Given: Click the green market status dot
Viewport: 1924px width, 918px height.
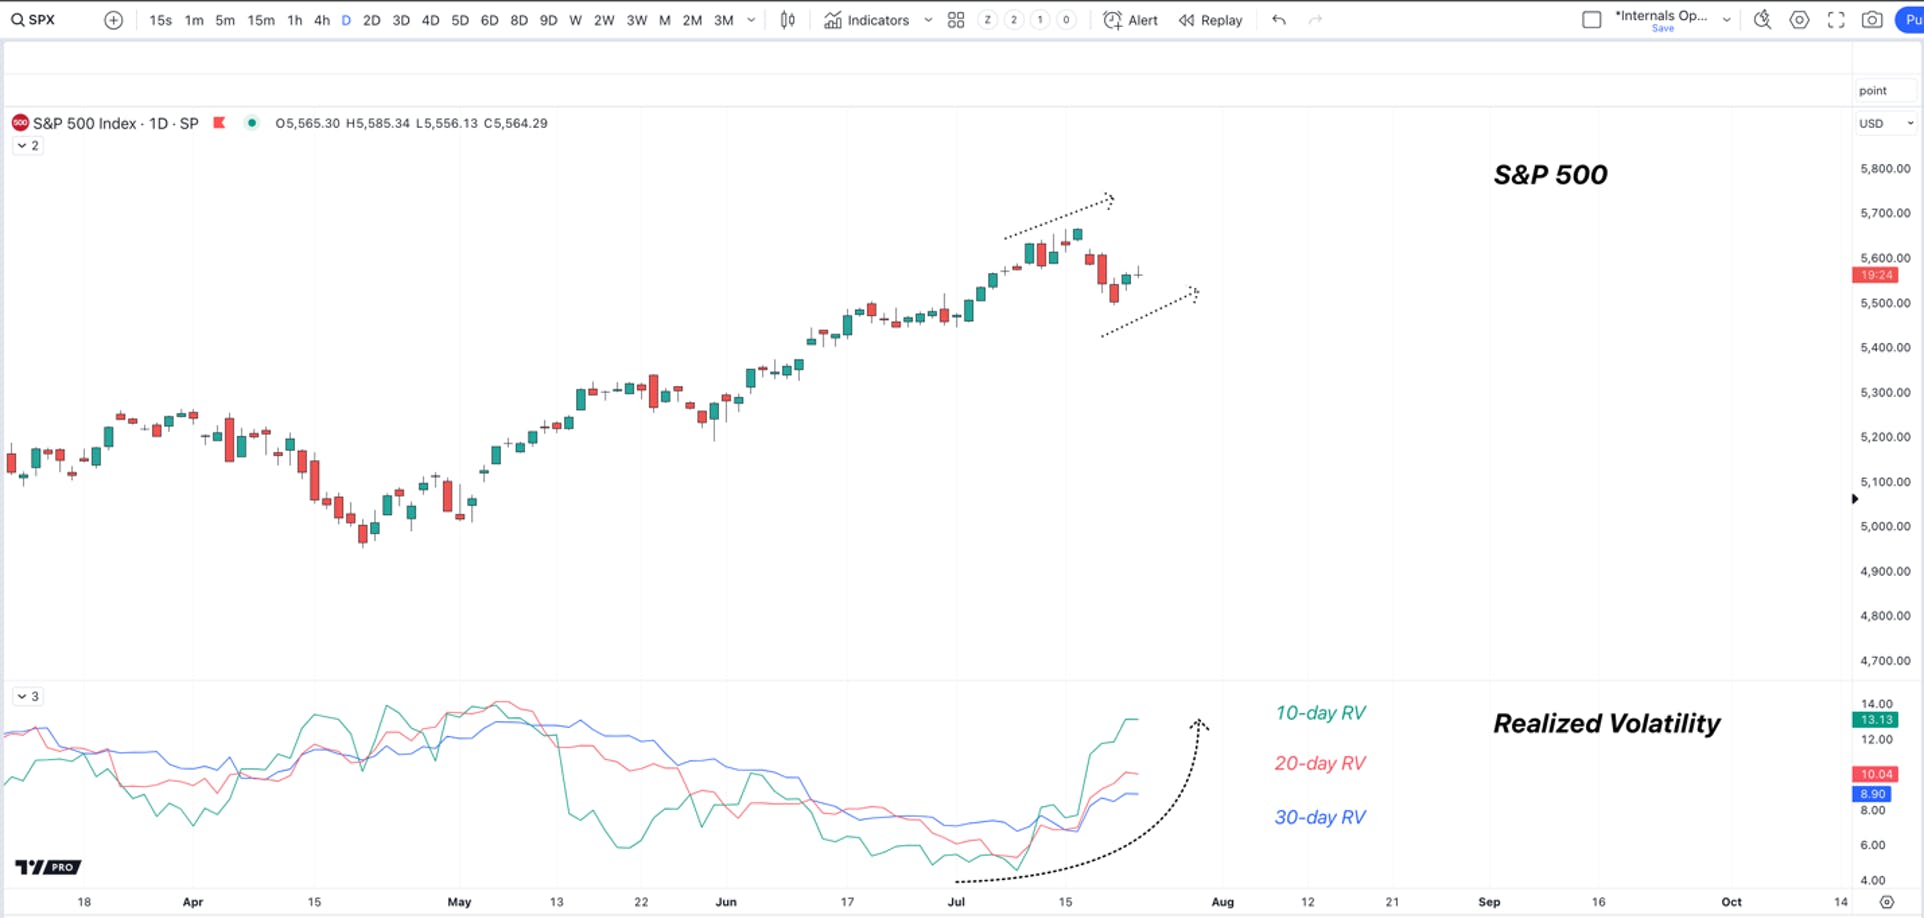Looking at the screenshot, I should point(252,123).
